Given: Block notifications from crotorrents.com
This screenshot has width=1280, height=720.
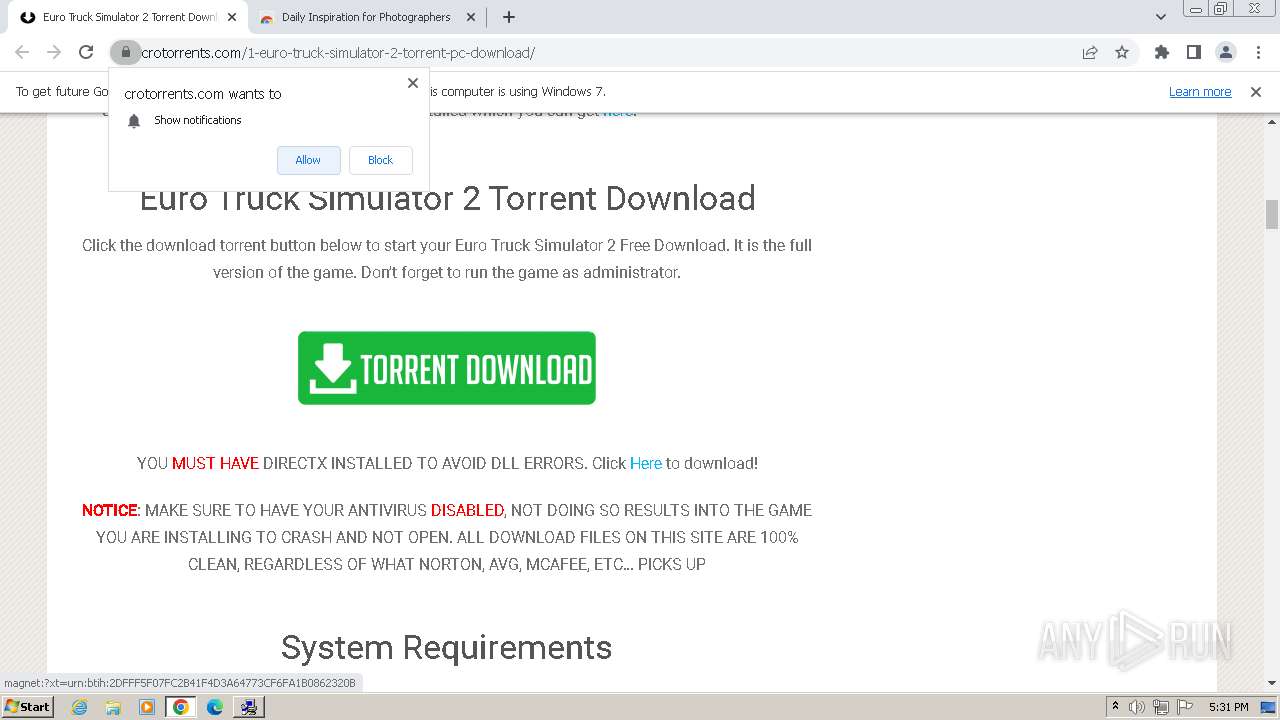Looking at the screenshot, I should point(380,160).
